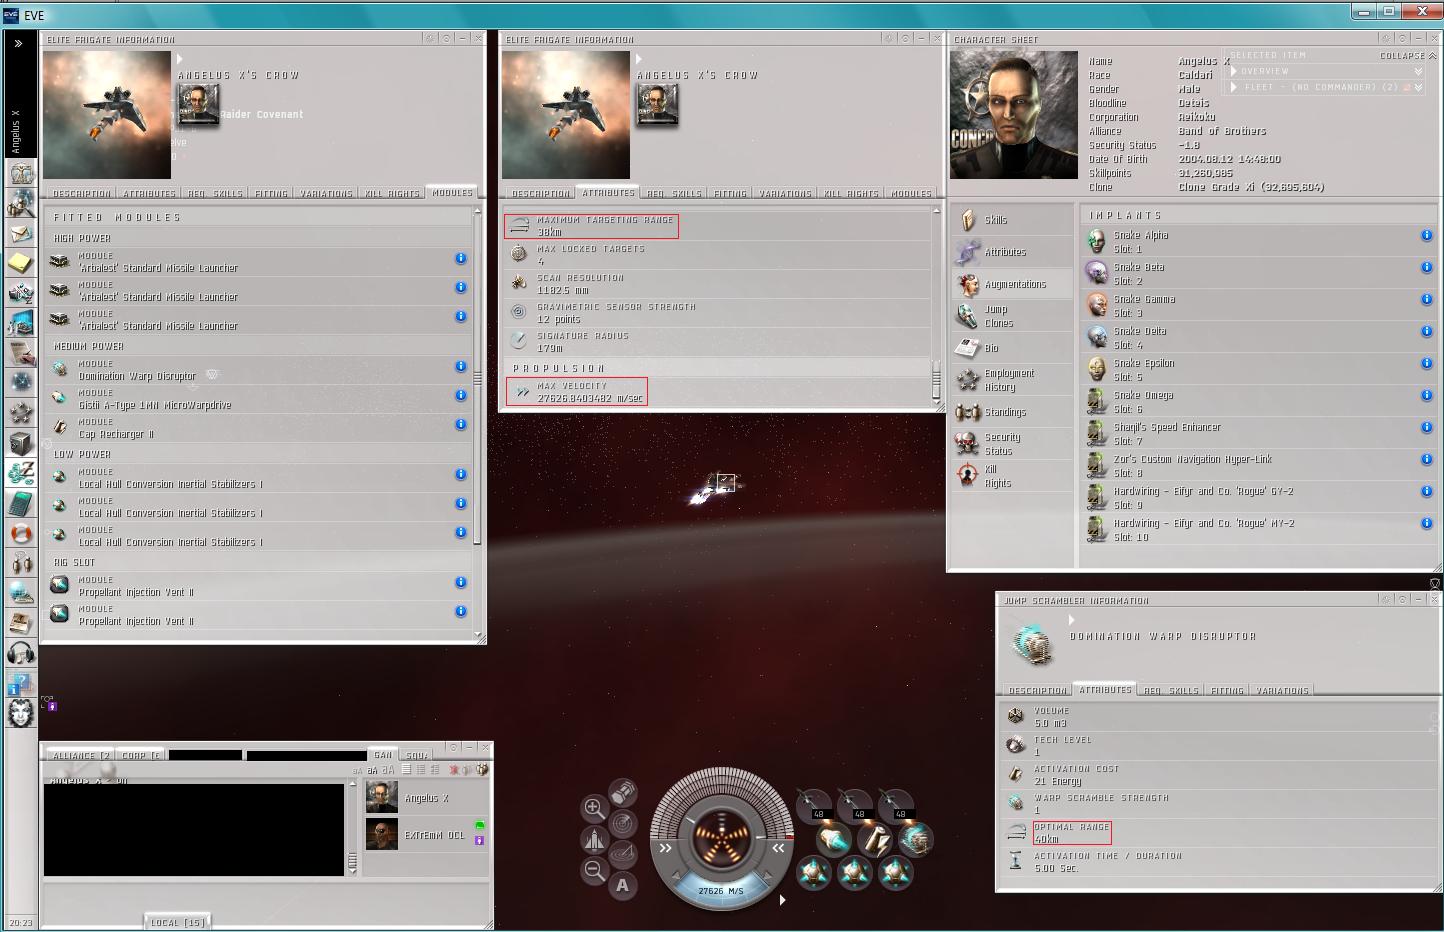Open the mail envelope icon in the sidebar
This screenshot has width=1444, height=932.
click(x=21, y=233)
